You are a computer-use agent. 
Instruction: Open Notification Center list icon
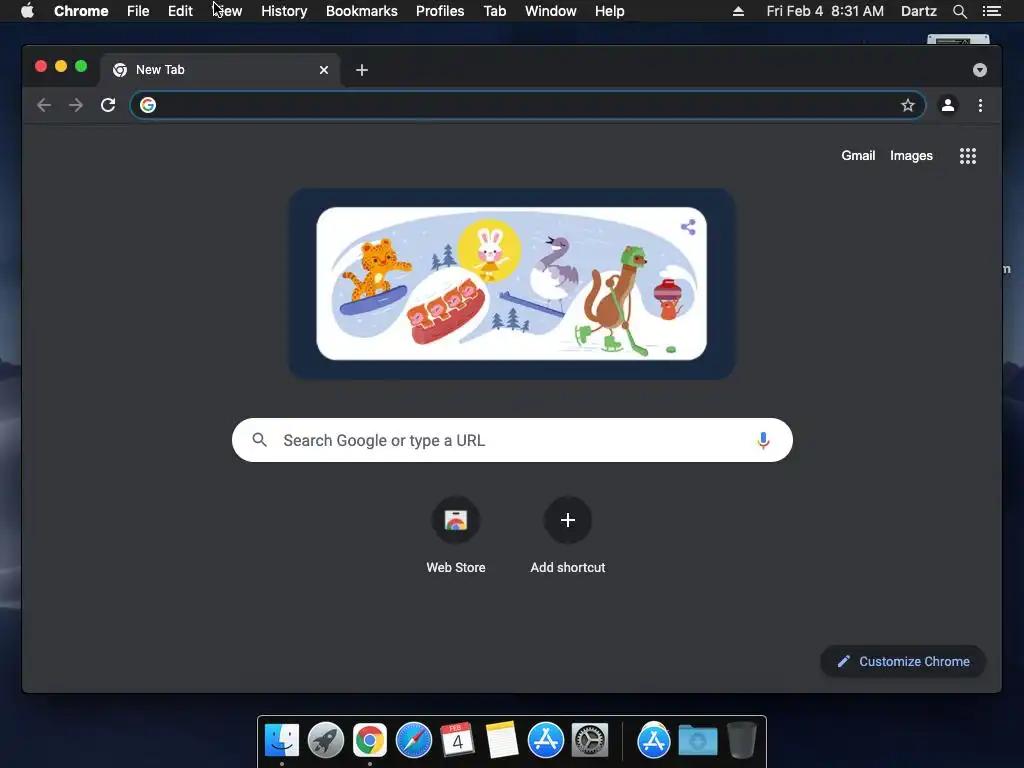tap(992, 11)
